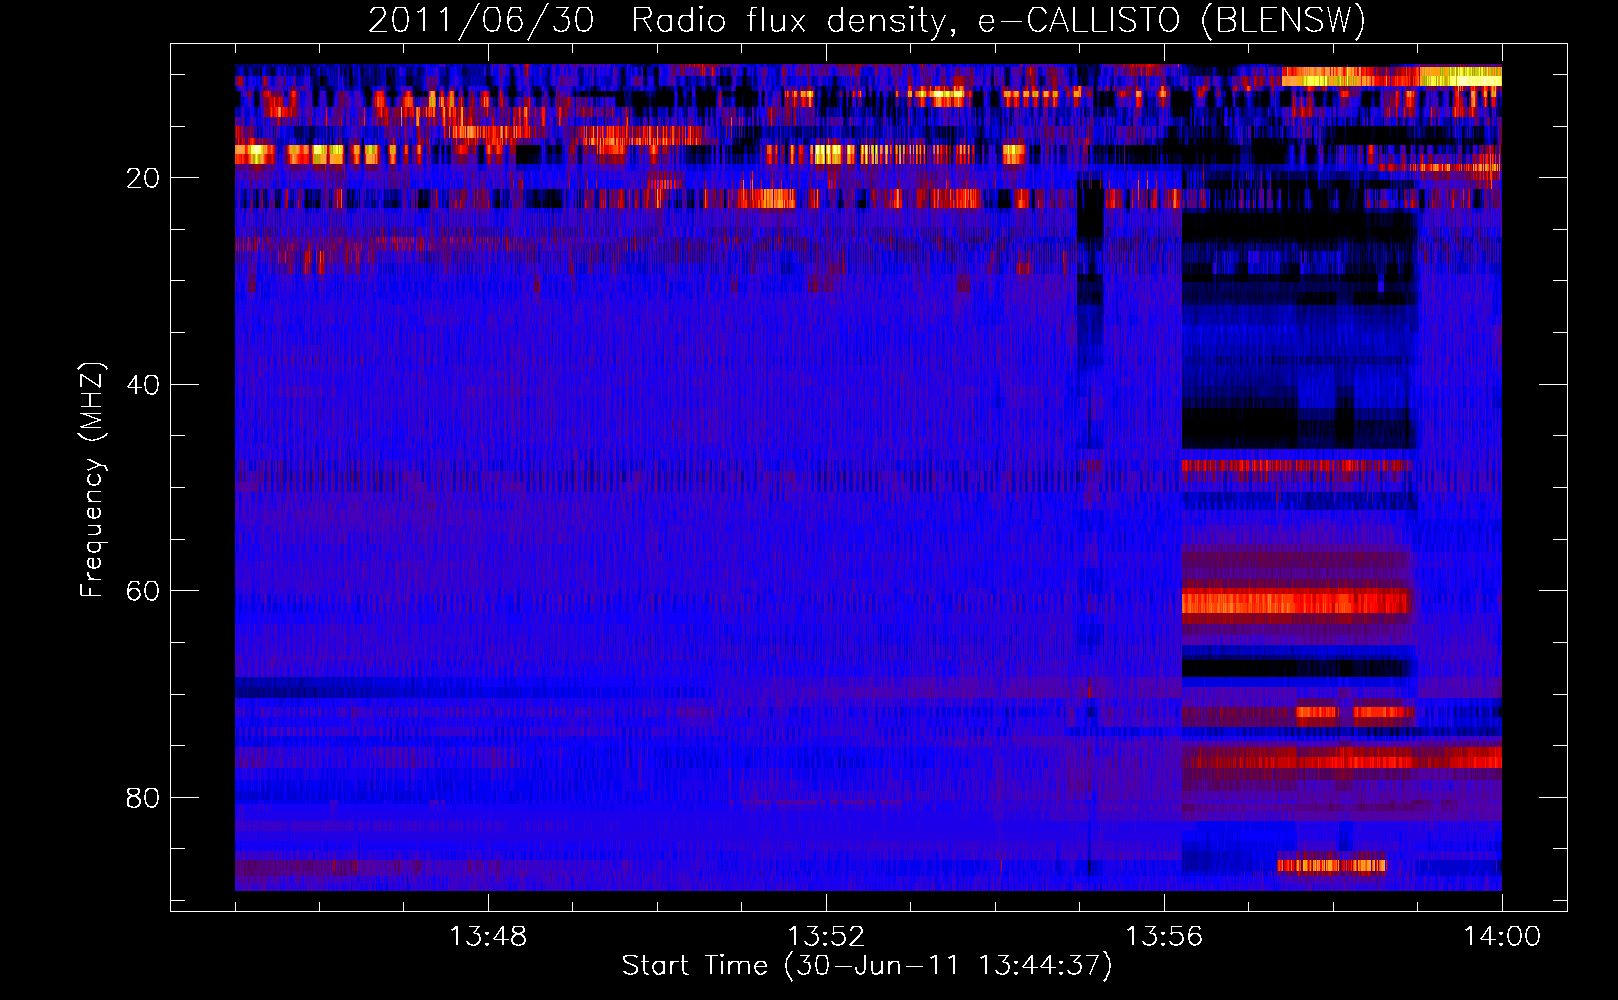Click the 'Start Time (30-Jun-11 13:44:37)' label
The width and height of the screenshot is (1618, 1000).
tap(867, 966)
